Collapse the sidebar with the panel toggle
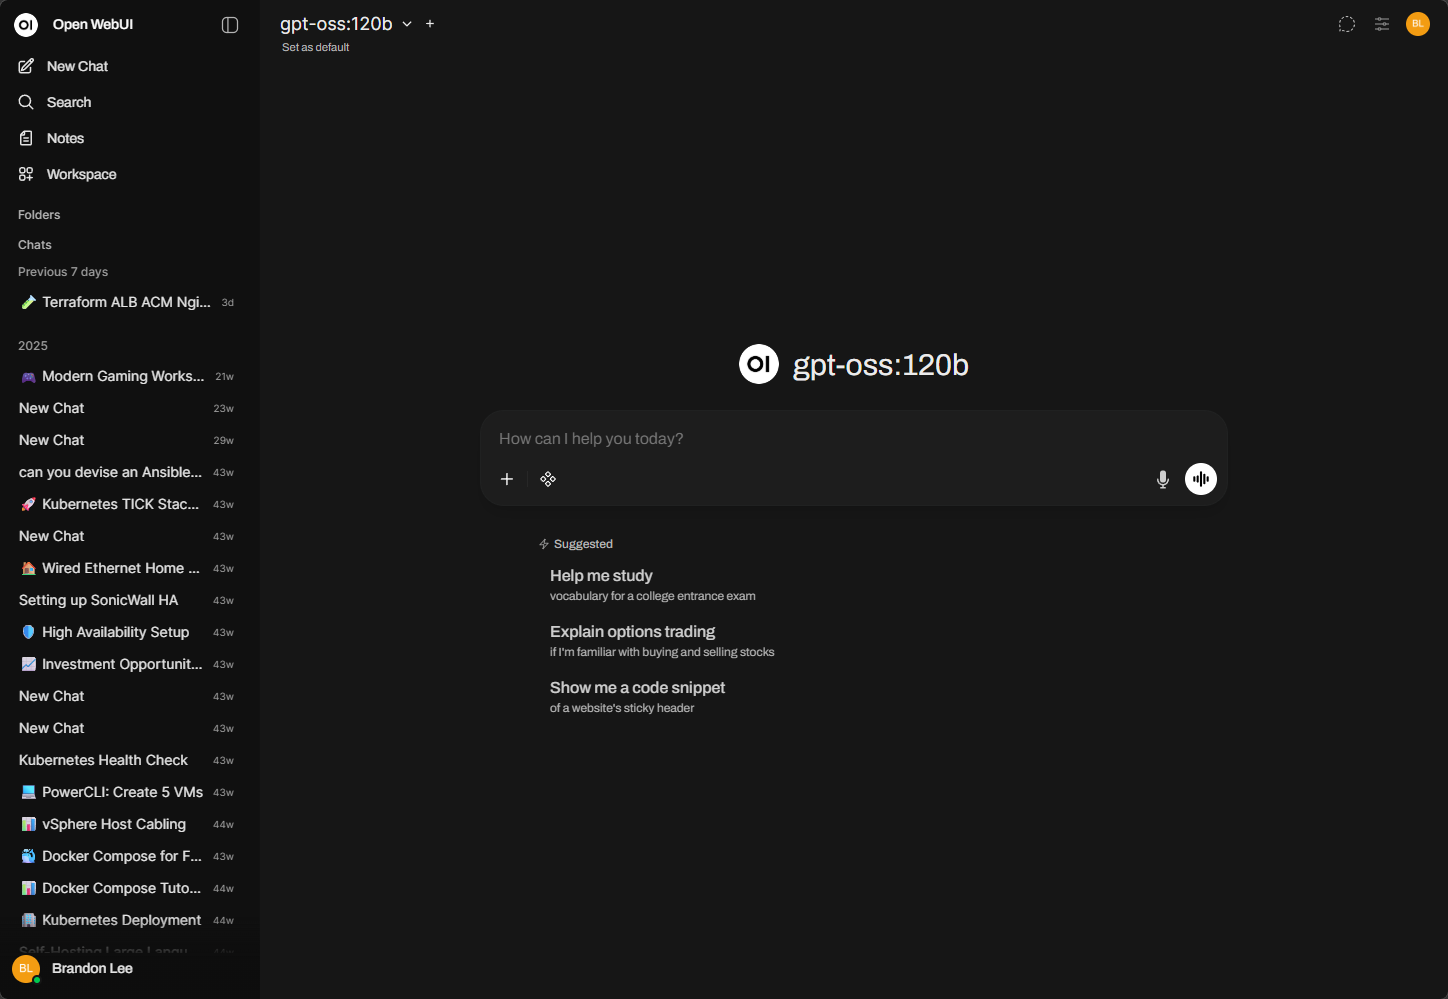This screenshot has width=1448, height=999. (x=230, y=25)
